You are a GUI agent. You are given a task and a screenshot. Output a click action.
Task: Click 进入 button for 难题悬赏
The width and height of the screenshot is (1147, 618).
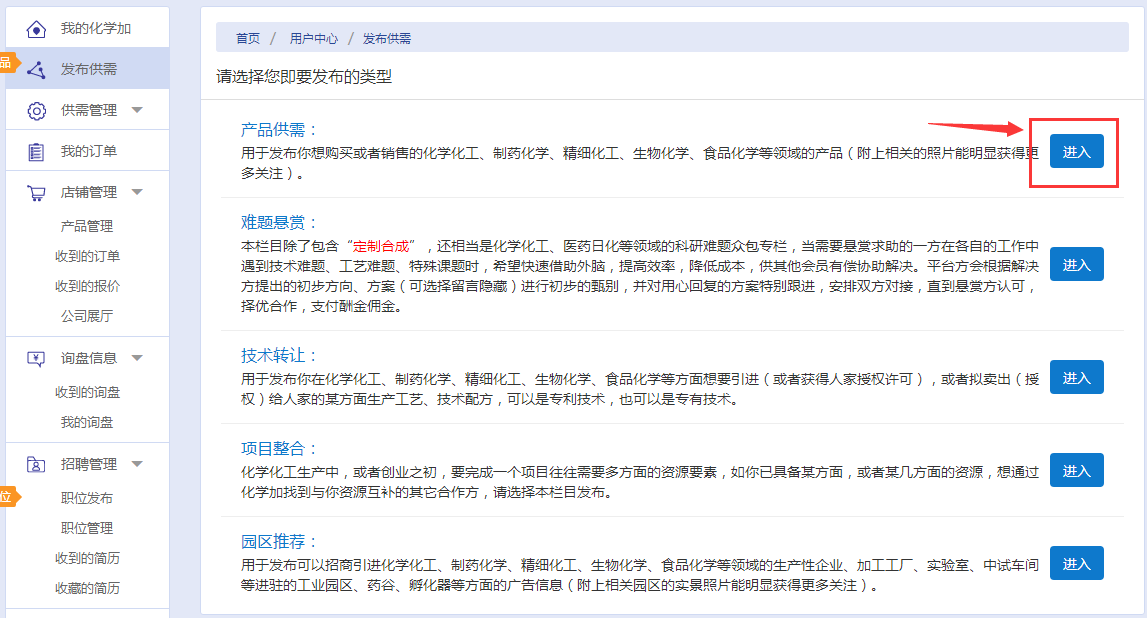pos(1076,265)
